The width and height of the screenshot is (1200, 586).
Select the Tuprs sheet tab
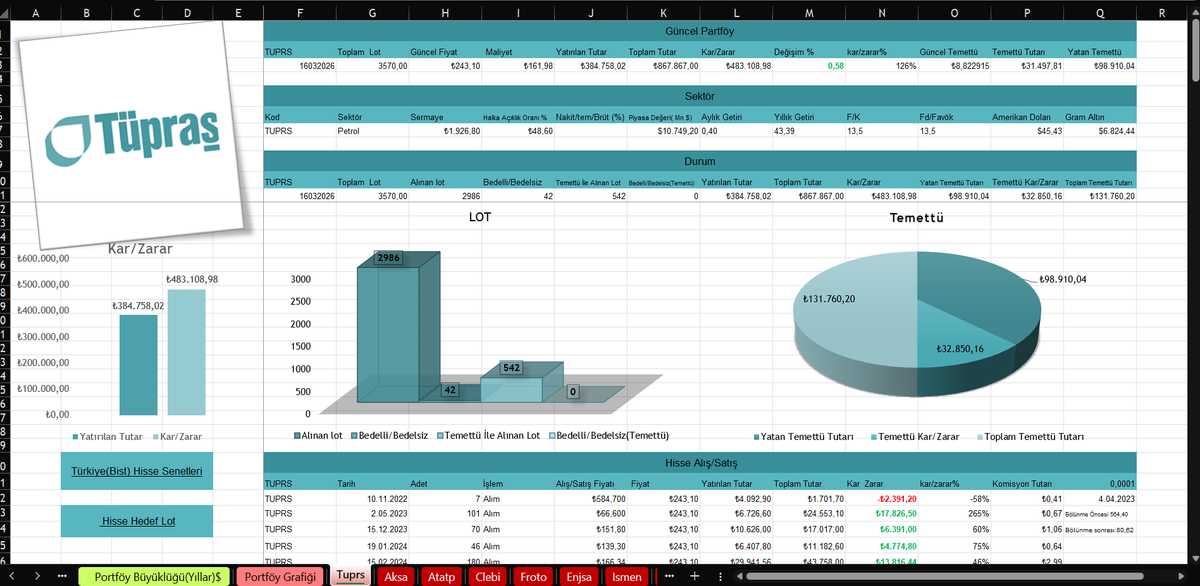click(350, 576)
